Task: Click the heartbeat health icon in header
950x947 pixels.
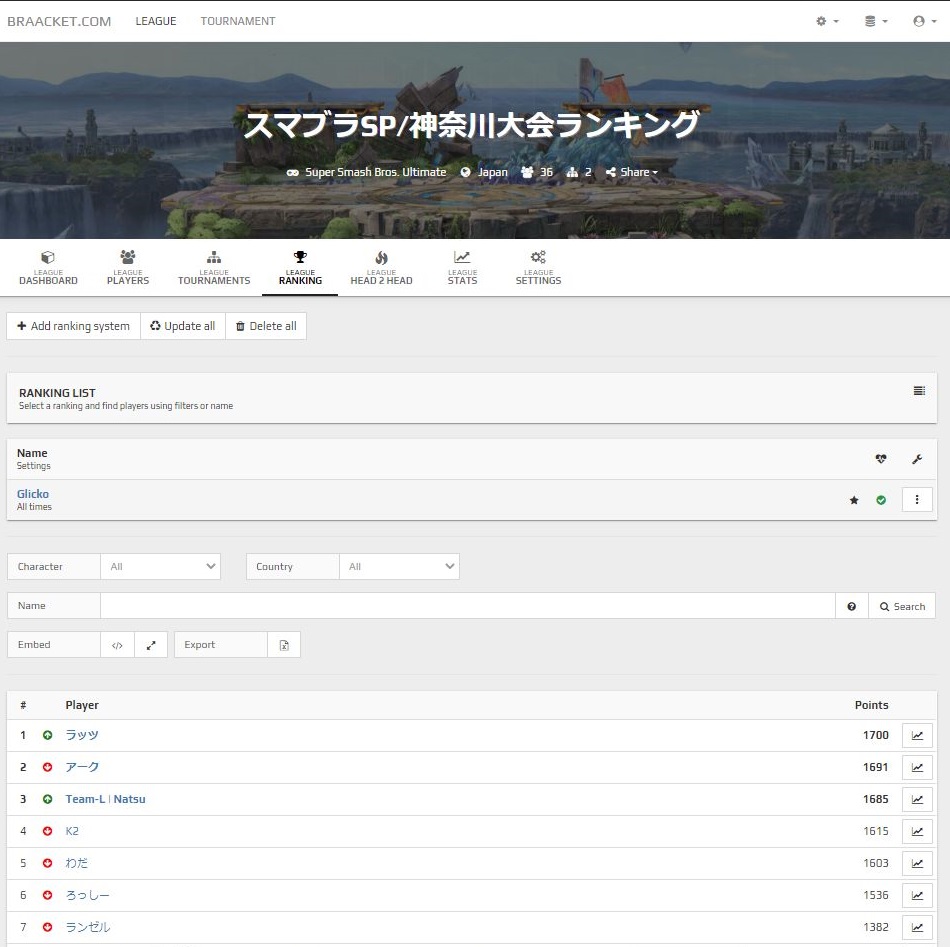Action: pyautogui.click(x=881, y=459)
